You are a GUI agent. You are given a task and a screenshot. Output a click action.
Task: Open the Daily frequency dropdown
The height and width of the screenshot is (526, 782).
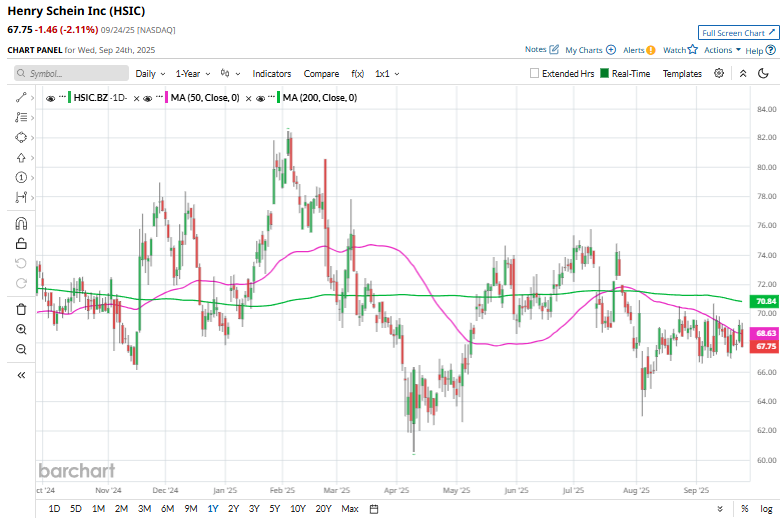click(x=150, y=74)
